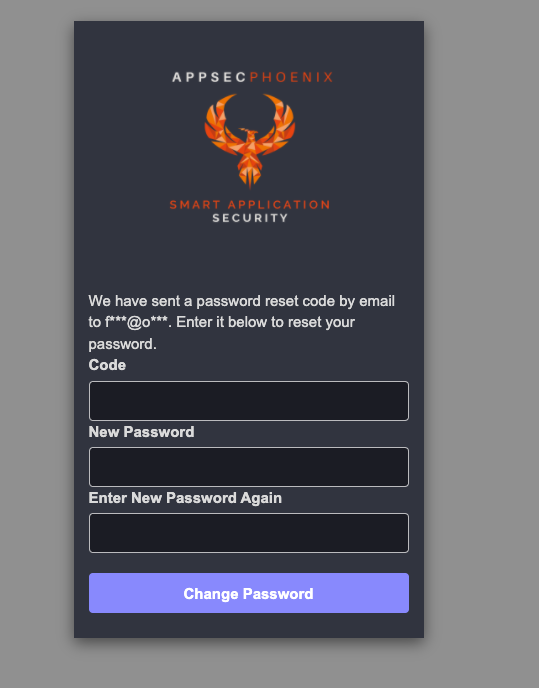This screenshot has width=539, height=688.
Task: Click the phoenix's tail feathers
Action: [x=250, y=176]
